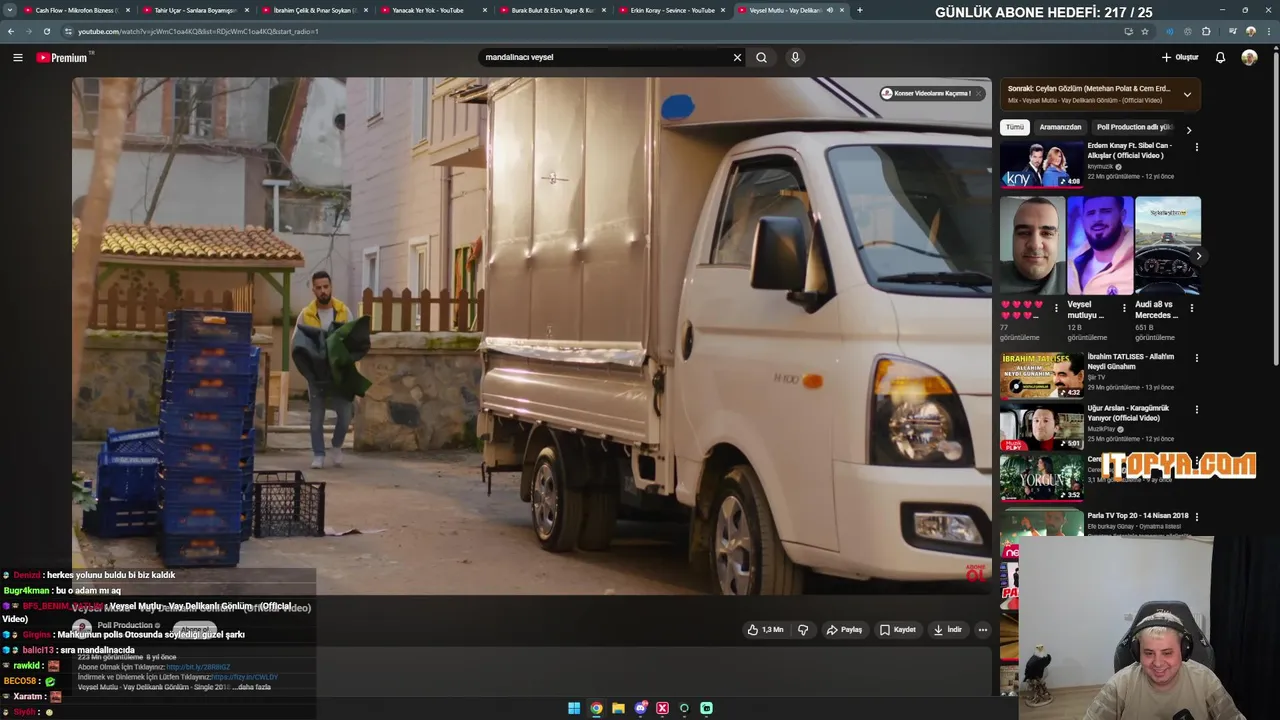The height and width of the screenshot is (720, 1280).
Task: Open options for Erdem Kınay video
Action: (1196, 147)
